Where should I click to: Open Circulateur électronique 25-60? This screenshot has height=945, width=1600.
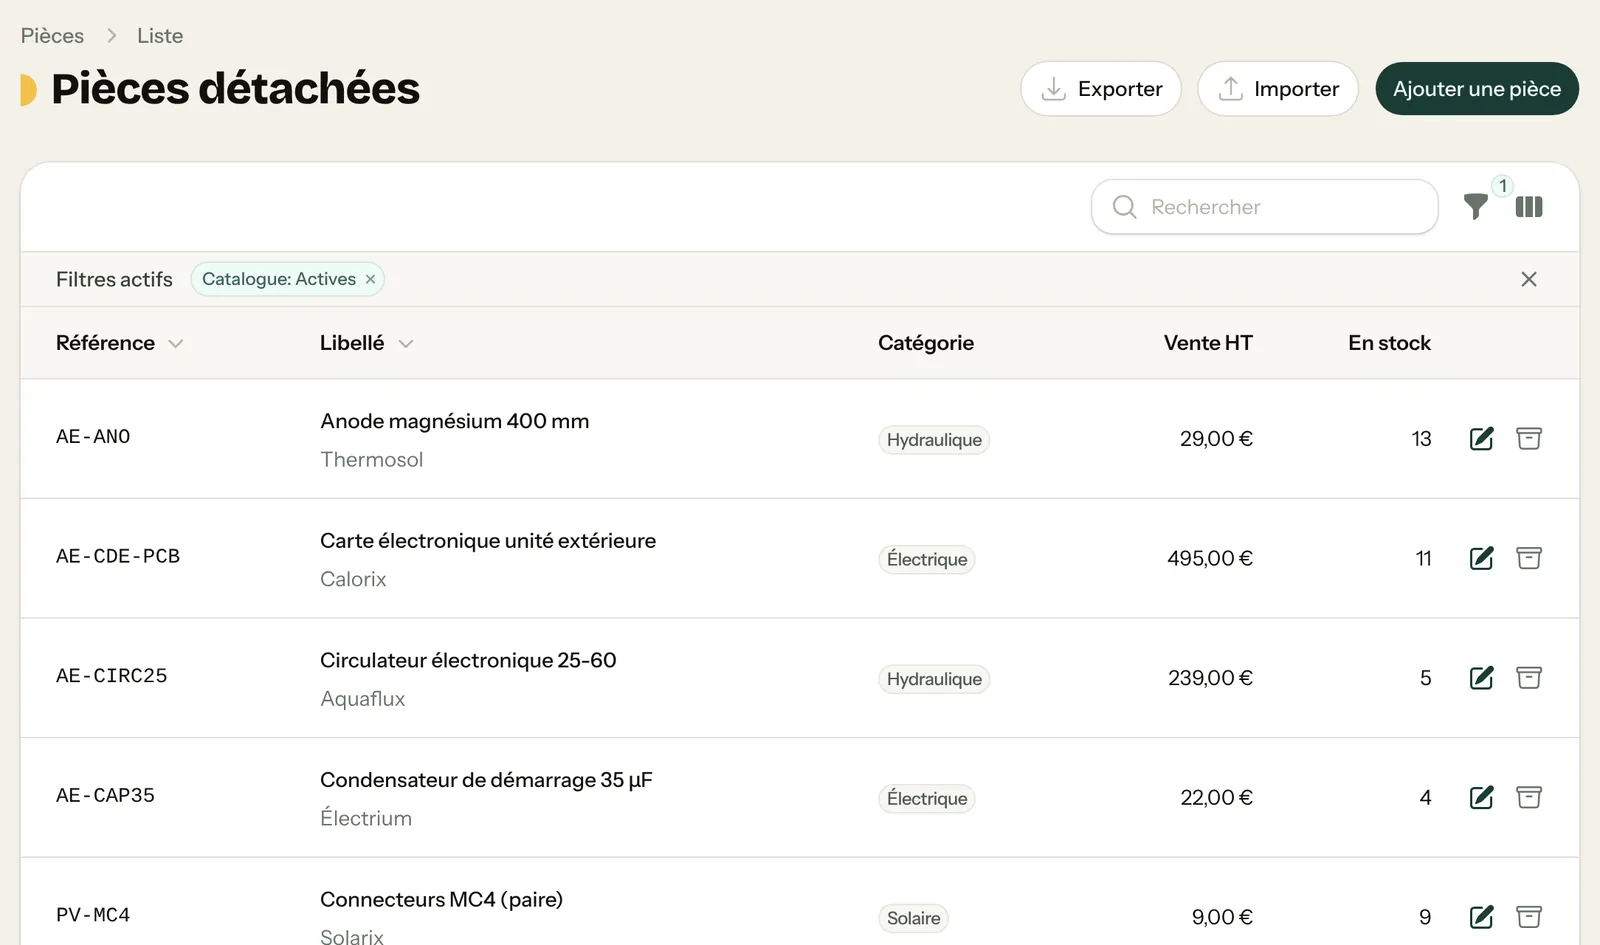(468, 660)
